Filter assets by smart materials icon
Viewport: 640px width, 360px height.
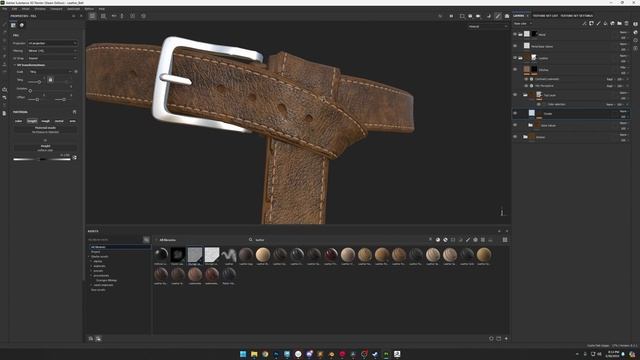445,240
